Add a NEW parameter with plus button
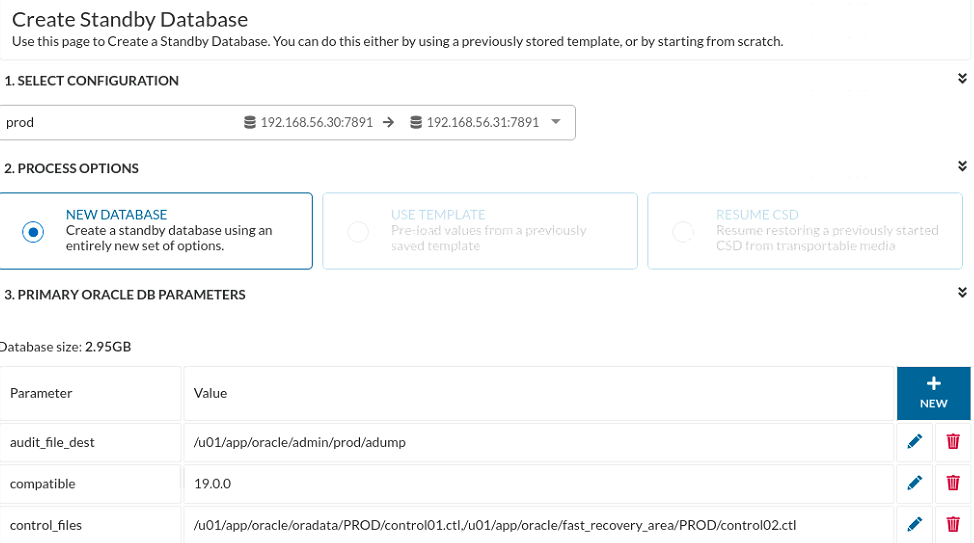 pyautogui.click(x=934, y=393)
